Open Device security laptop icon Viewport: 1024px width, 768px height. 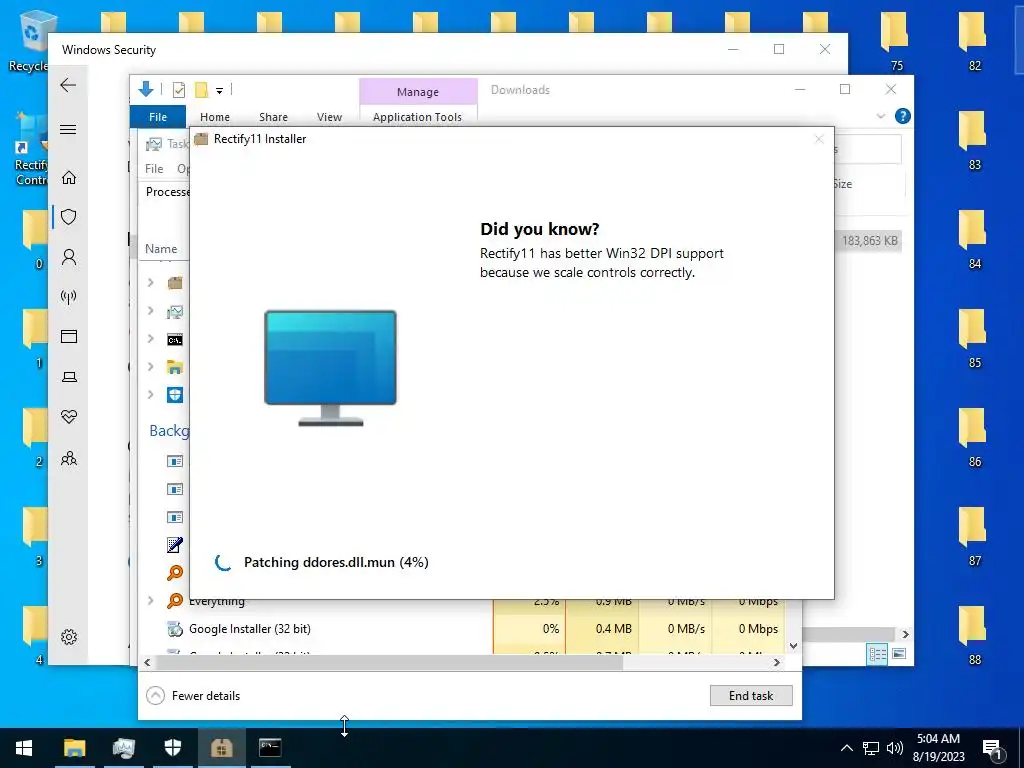(69, 377)
